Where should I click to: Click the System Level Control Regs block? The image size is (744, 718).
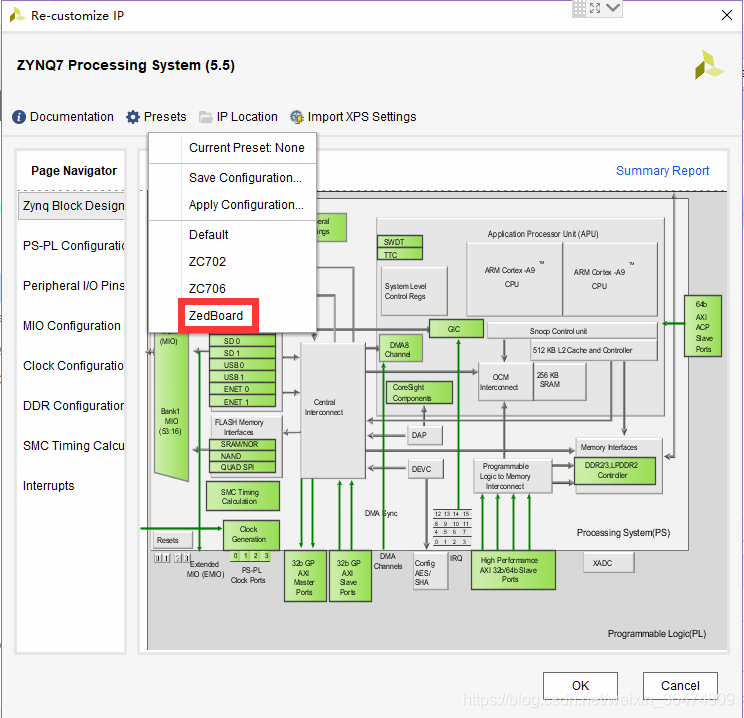pos(414,291)
